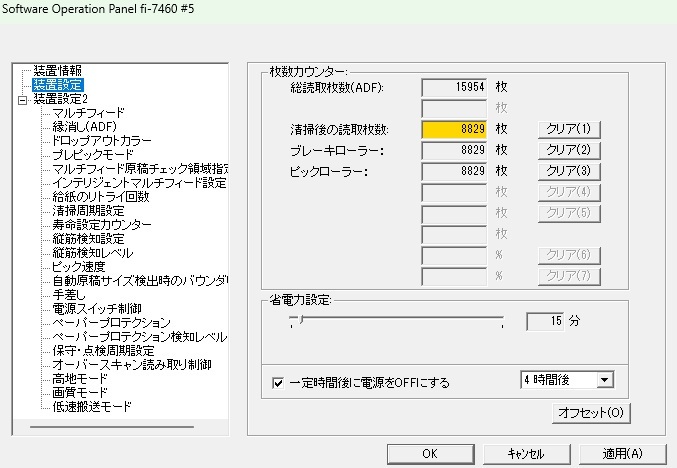Select 装置情報 in the tree

(57, 70)
